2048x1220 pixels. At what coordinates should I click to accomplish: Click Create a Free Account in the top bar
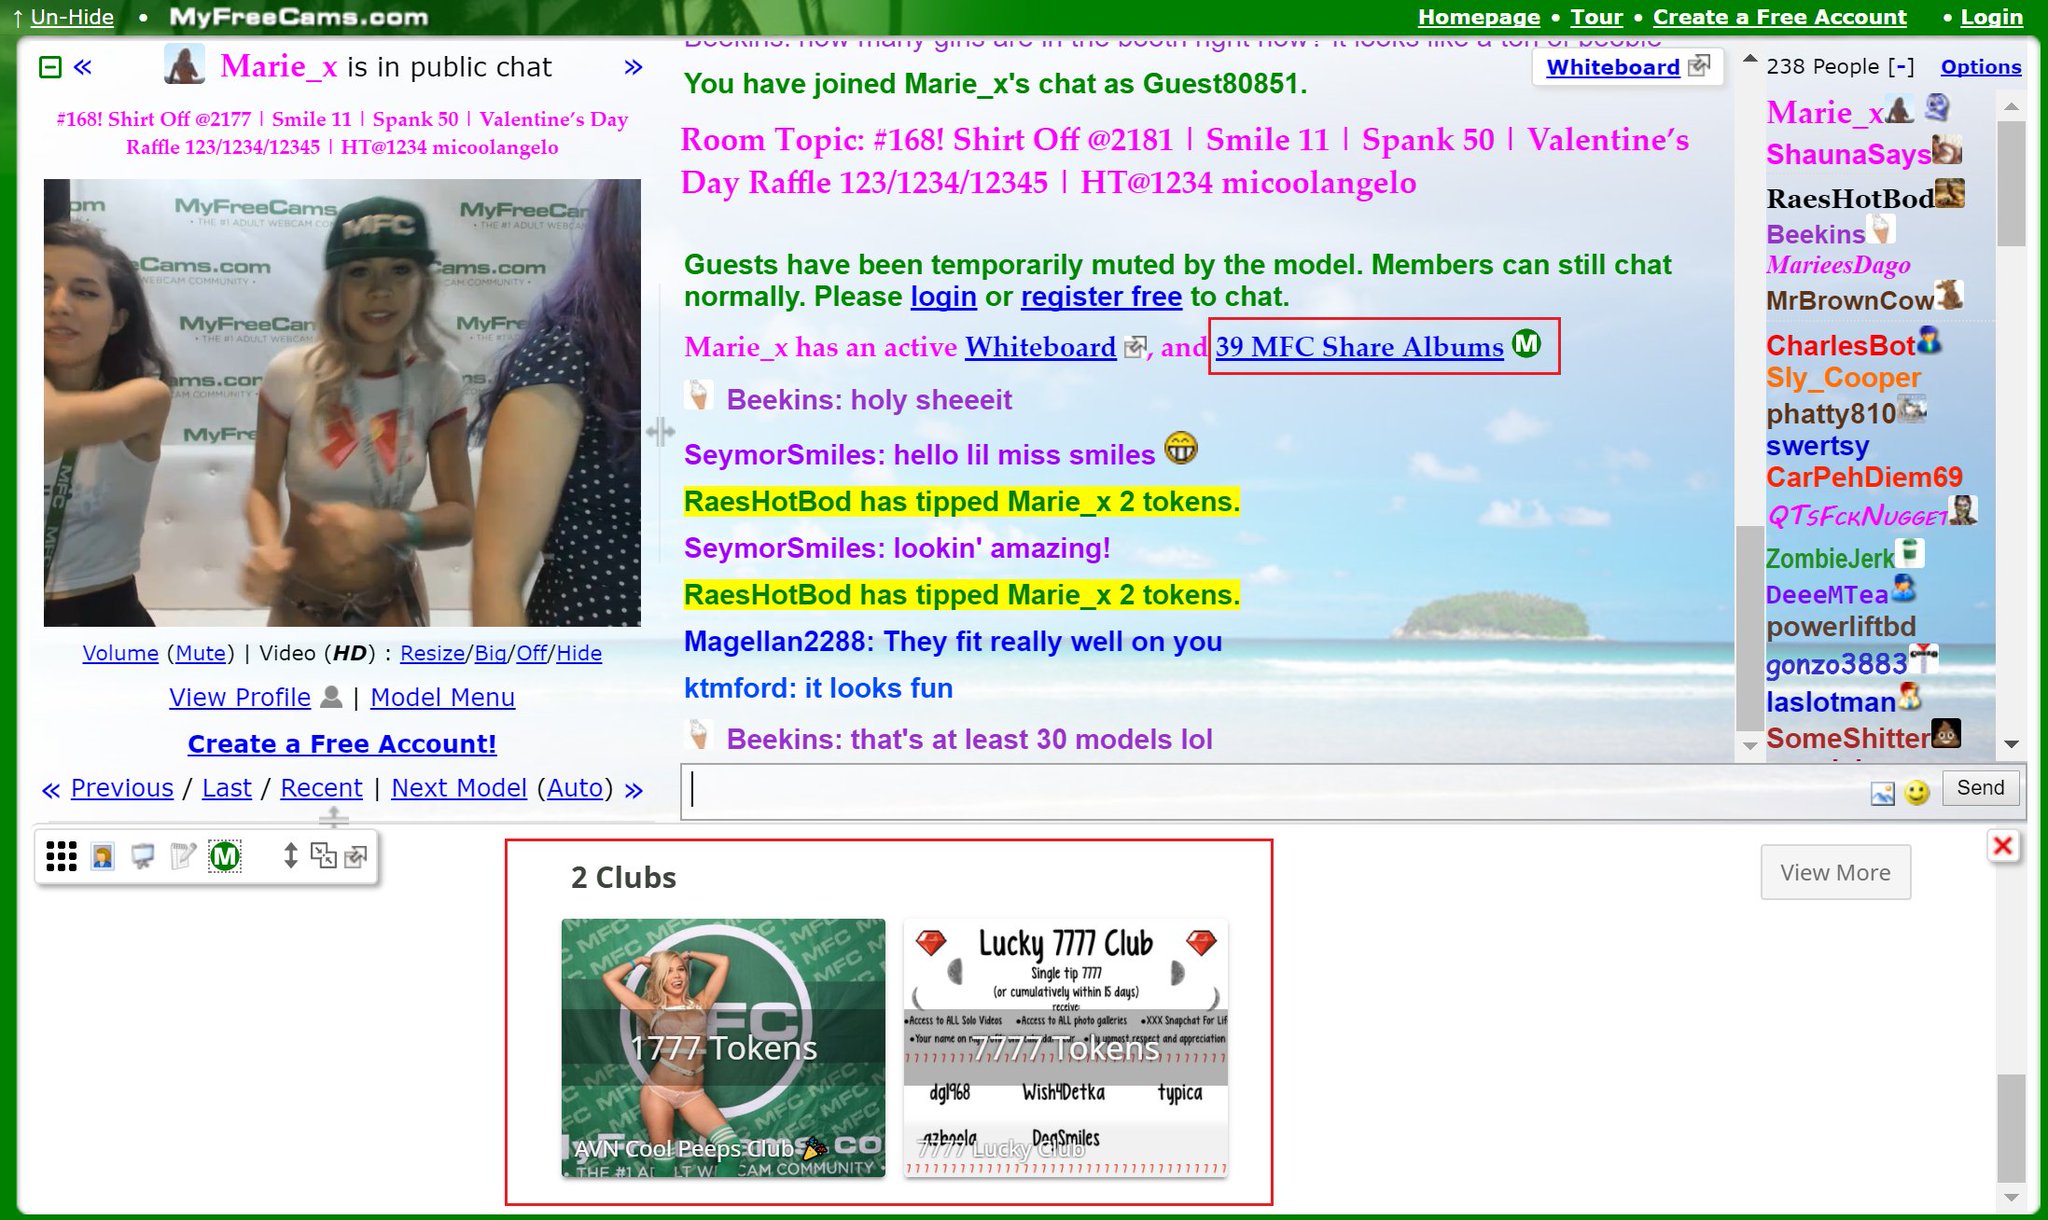point(1779,17)
